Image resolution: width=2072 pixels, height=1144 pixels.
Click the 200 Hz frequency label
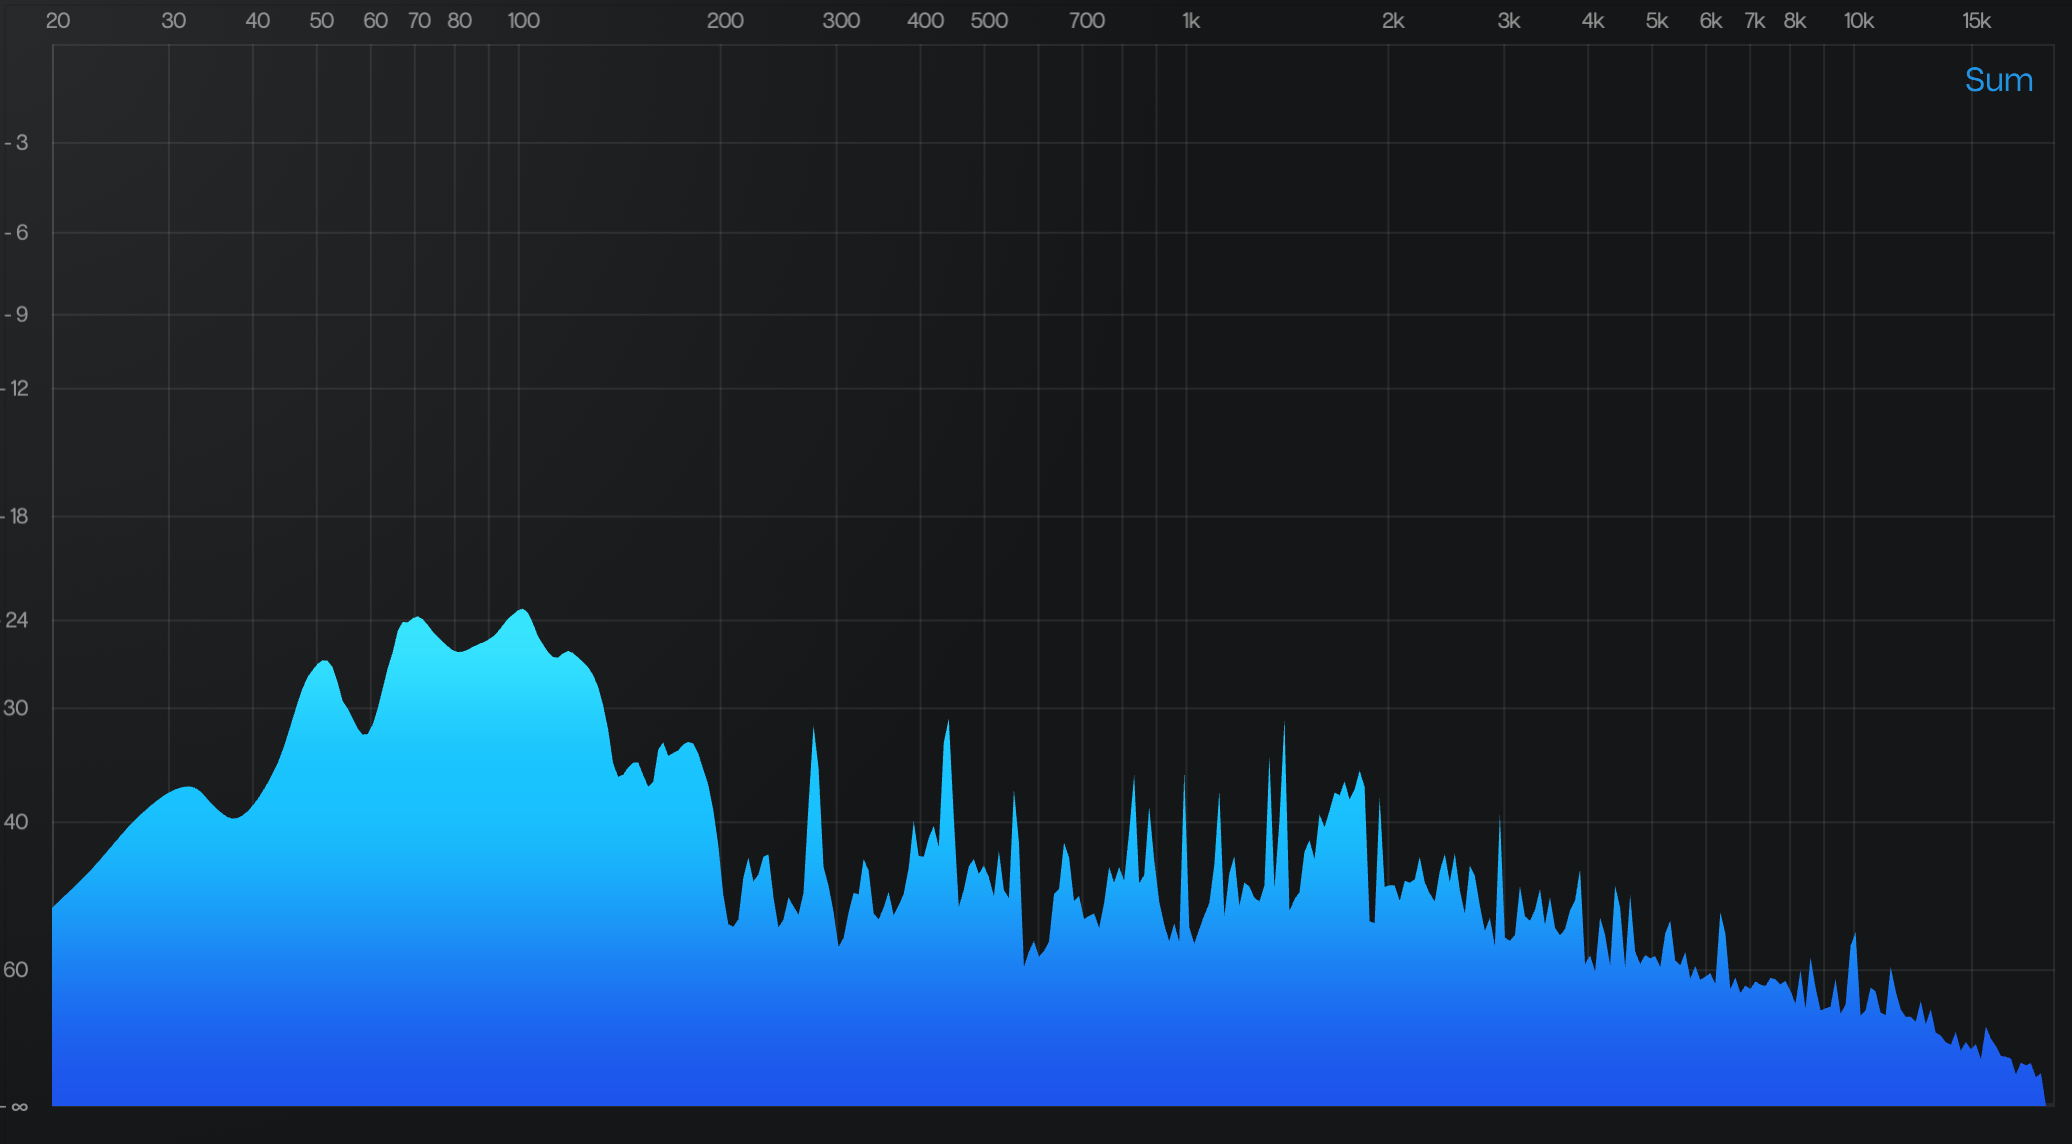725,21
